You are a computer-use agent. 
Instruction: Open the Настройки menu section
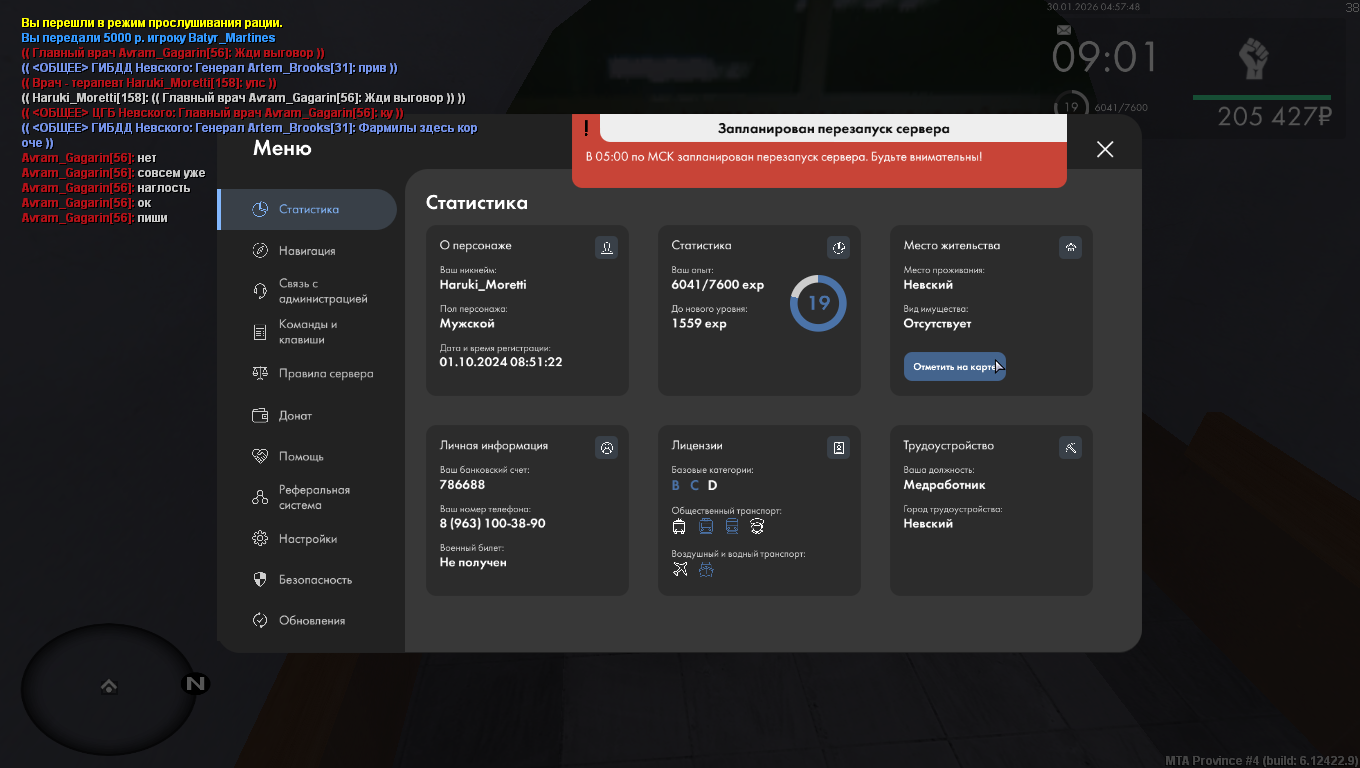point(307,538)
